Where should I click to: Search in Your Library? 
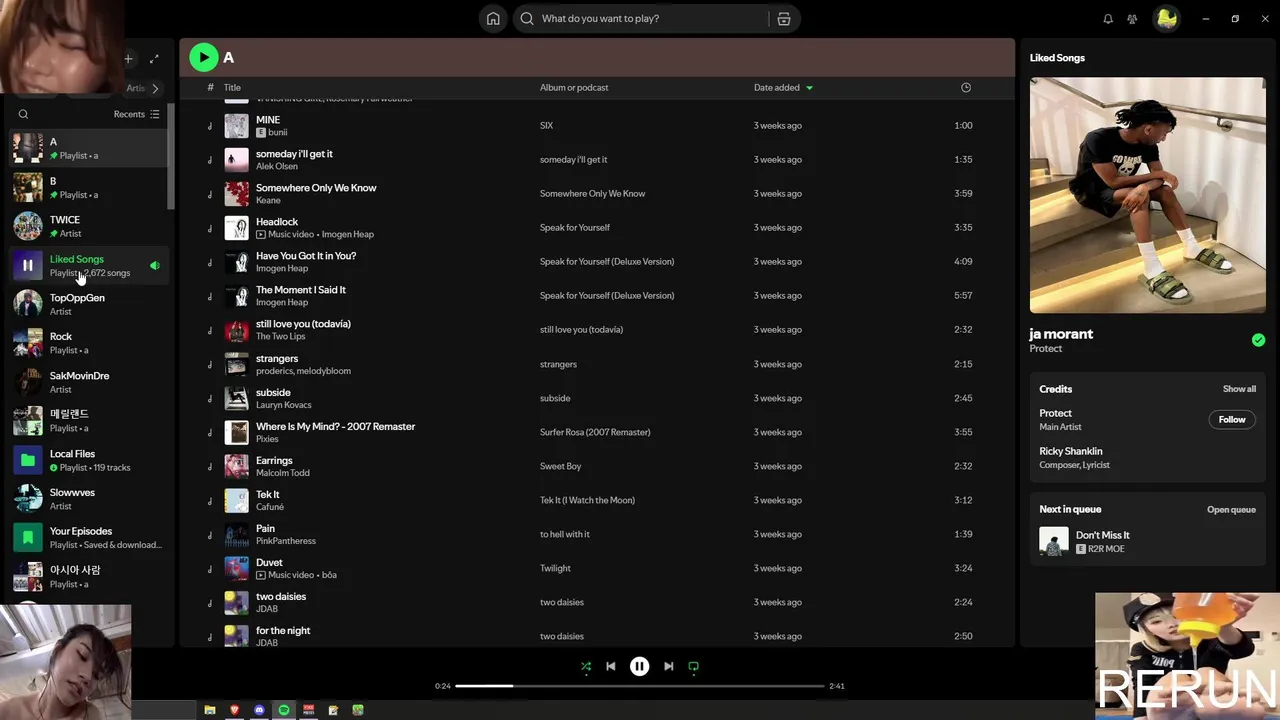(23, 114)
